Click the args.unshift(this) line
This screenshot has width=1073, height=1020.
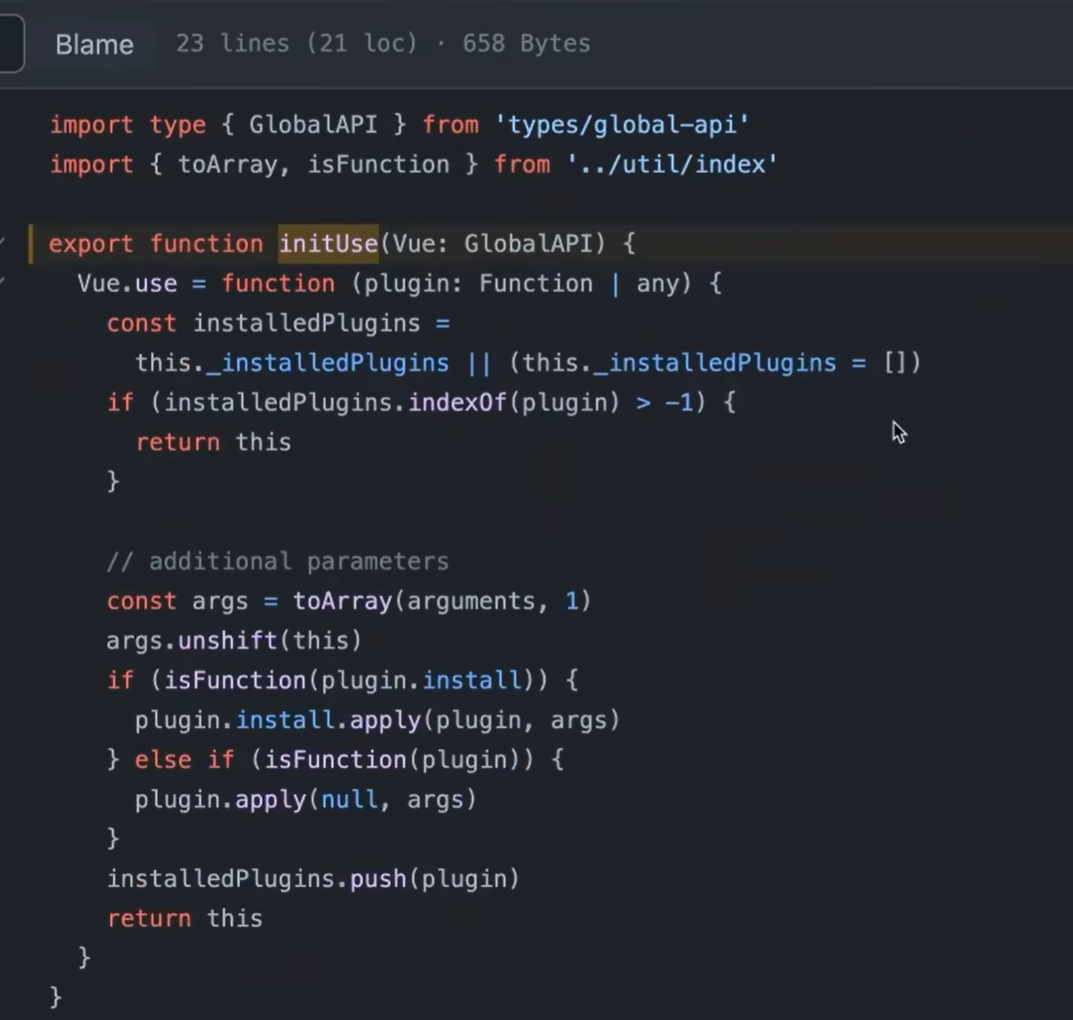click(x=234, y=640)
